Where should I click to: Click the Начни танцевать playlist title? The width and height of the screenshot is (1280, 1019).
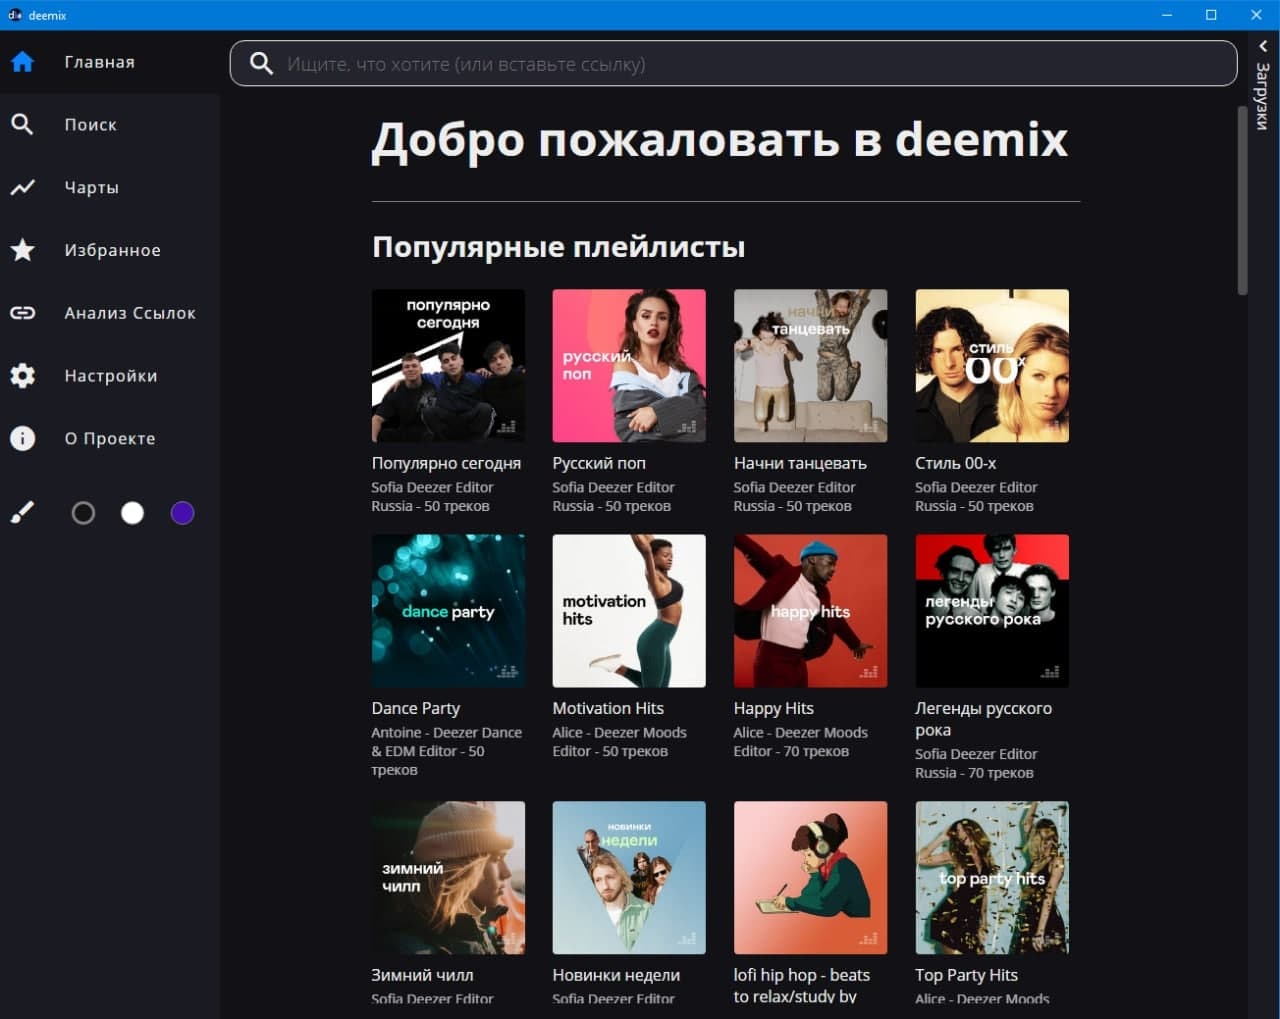coord(800,463)
